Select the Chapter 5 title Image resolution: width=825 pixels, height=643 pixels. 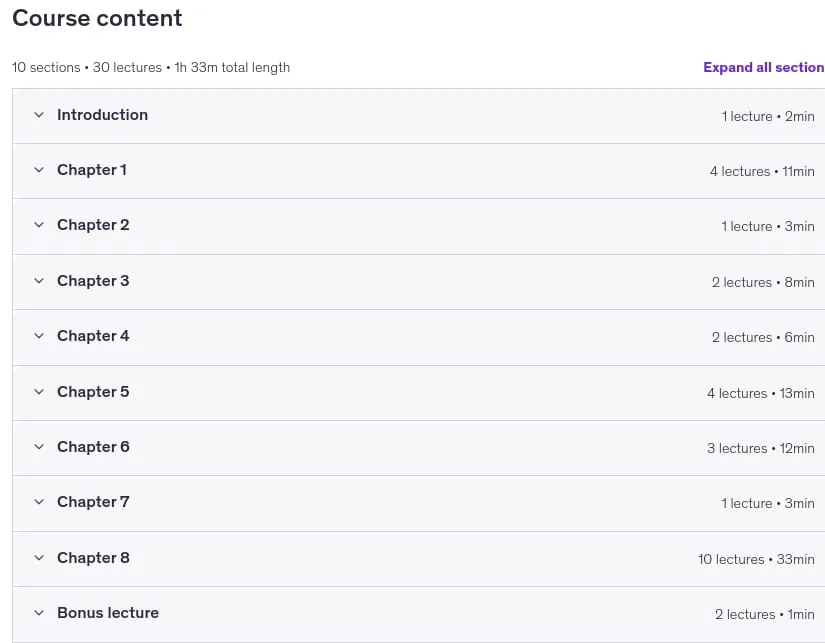pyautogui.click(x=93, y=392)
